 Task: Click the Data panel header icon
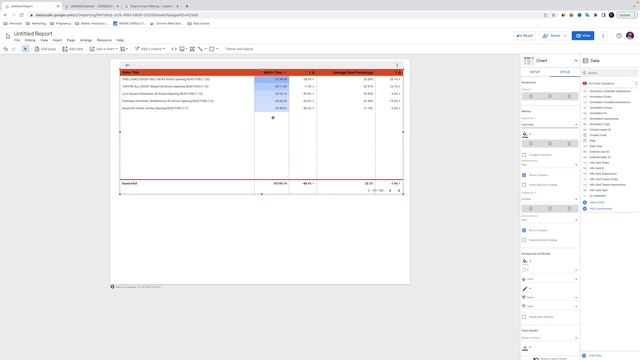586,61
